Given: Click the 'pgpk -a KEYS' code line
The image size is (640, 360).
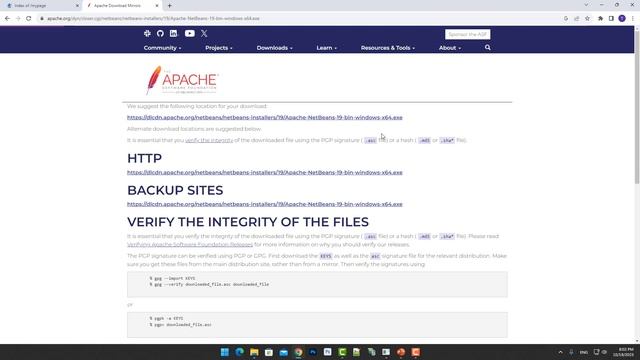Looking at the screenshot, I should (166, 318).
